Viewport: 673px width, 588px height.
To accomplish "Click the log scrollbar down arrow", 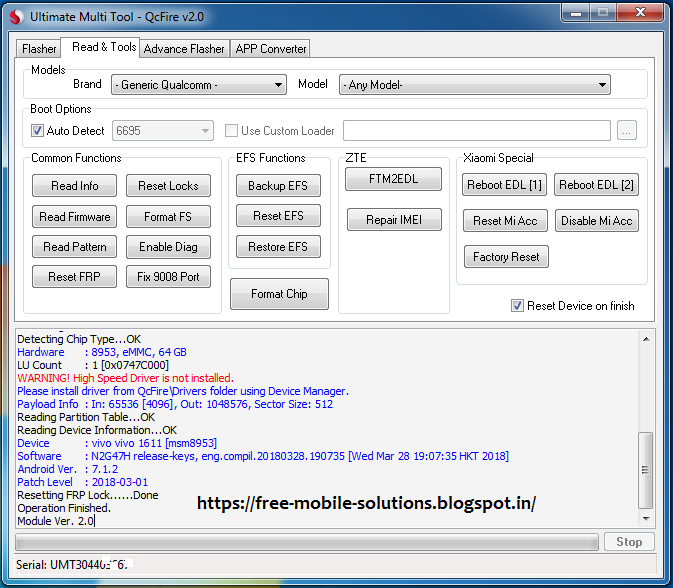I will [x=646, y=519].
